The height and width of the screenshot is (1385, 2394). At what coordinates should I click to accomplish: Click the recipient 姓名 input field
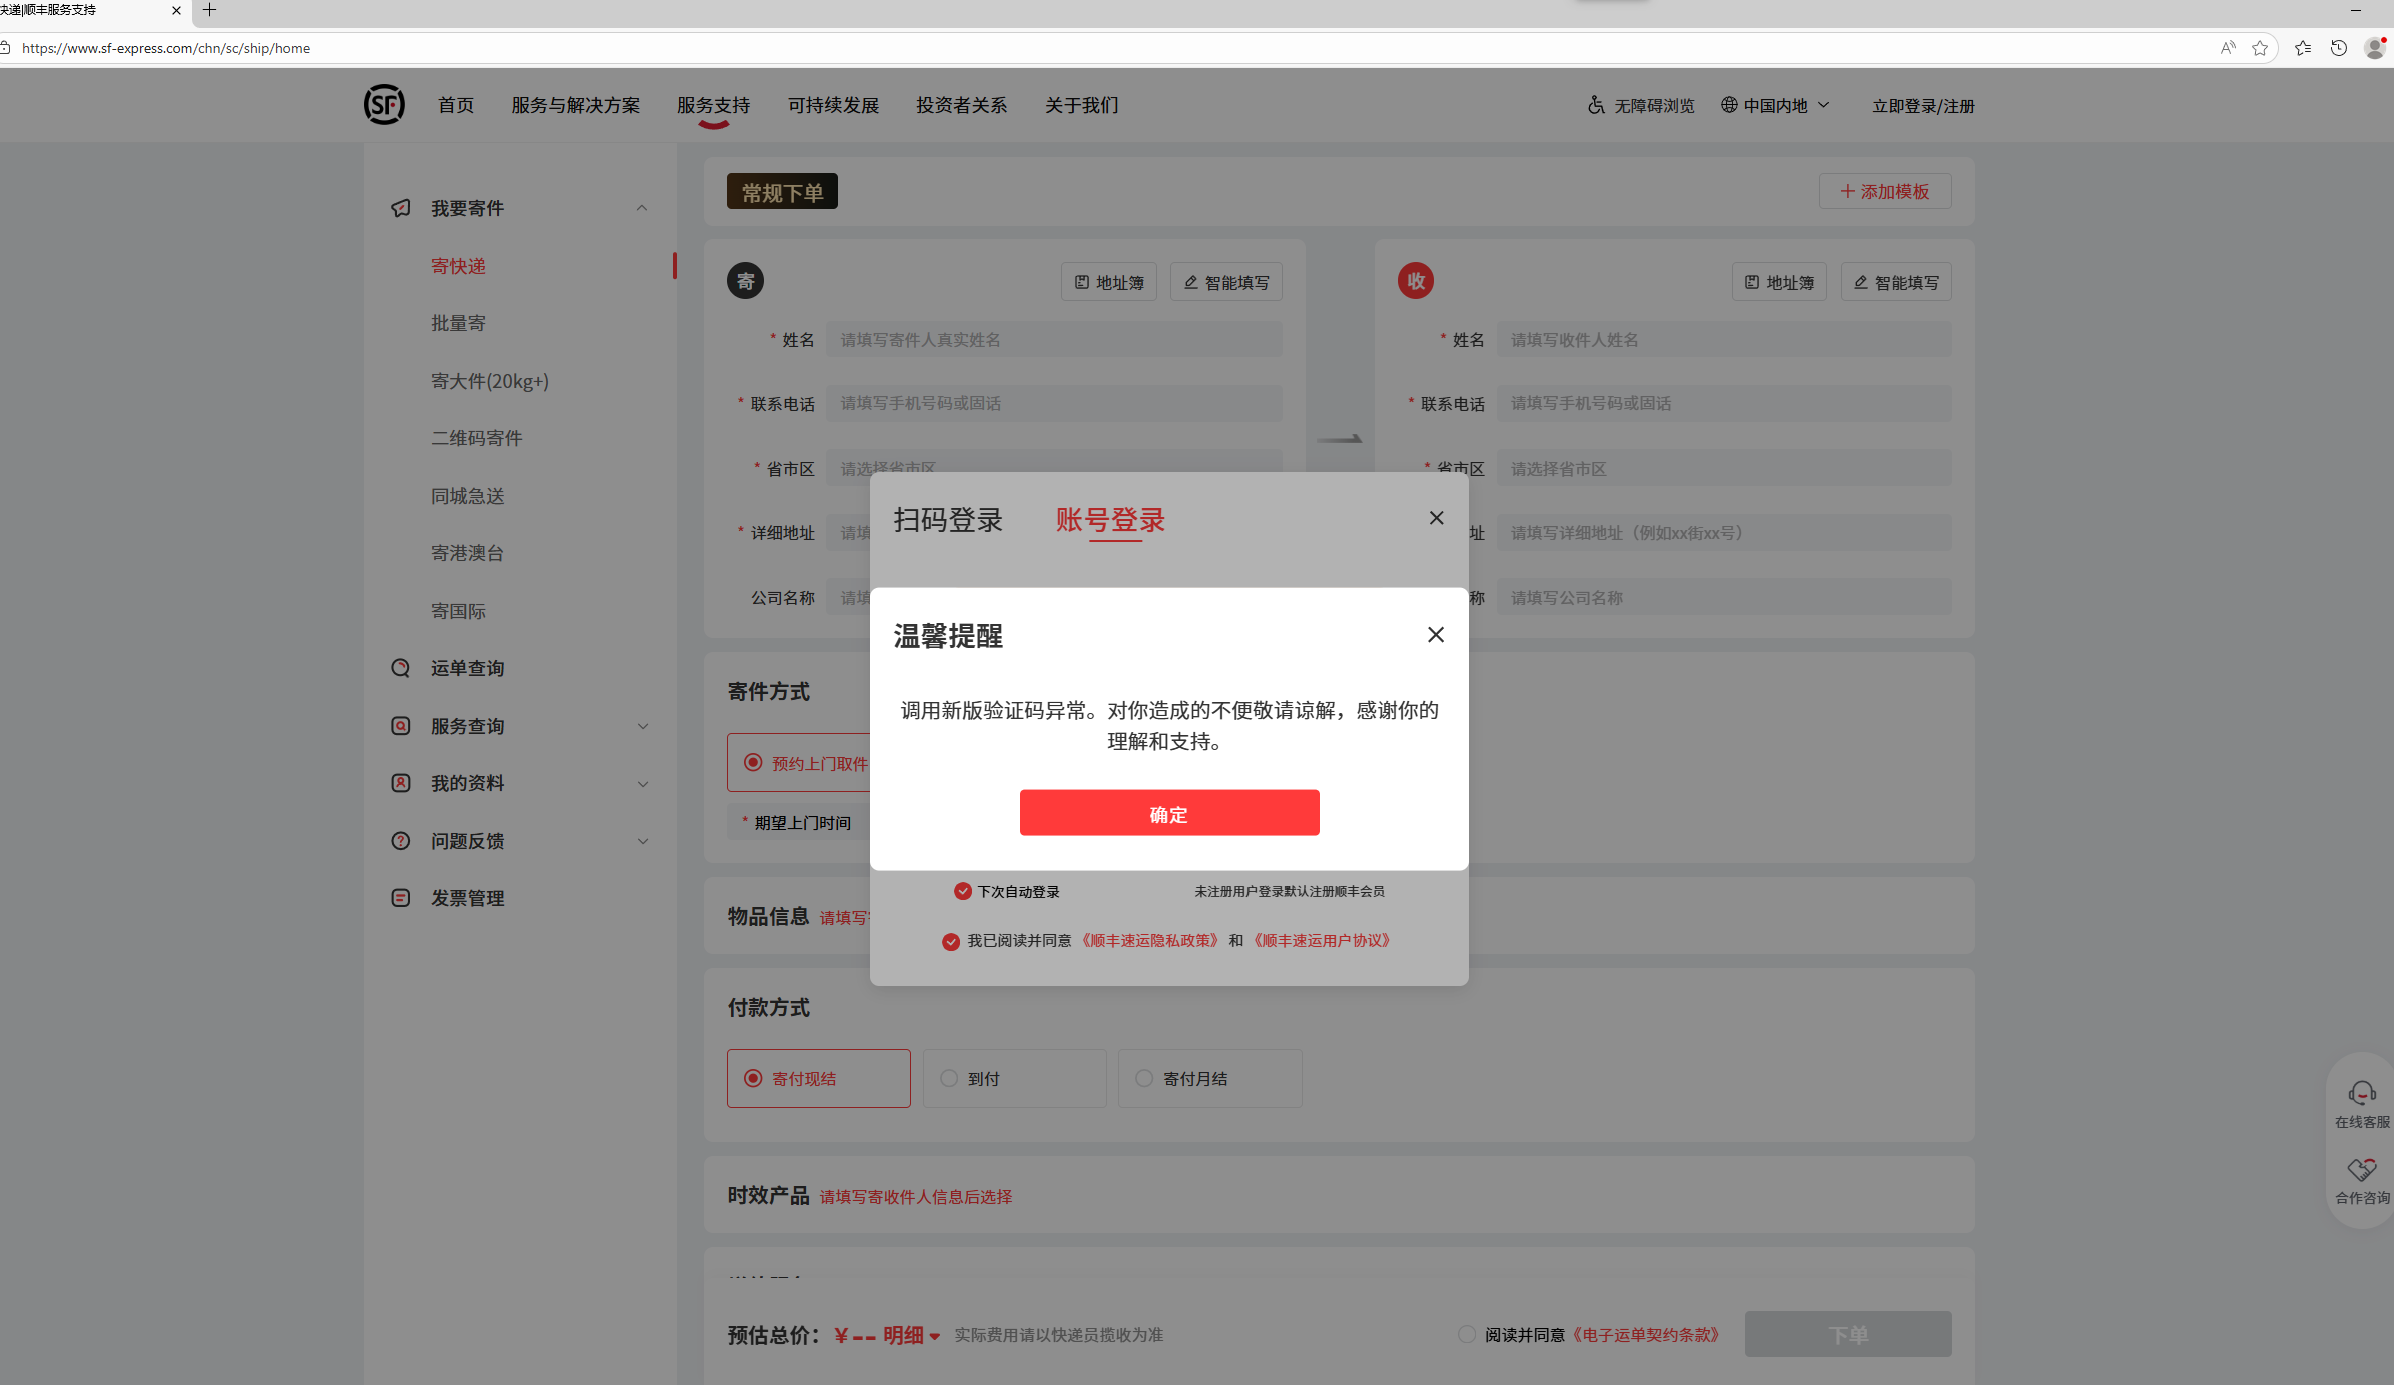pos(1722,340)
